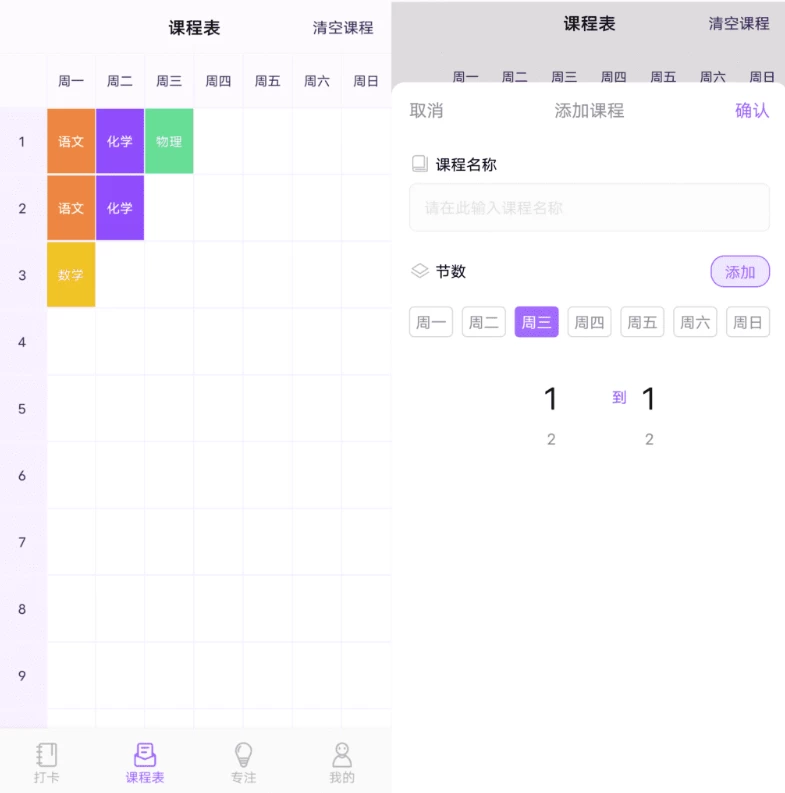Select value 2 in the start period picker
Screen dimensions: 785x793
[x=551, y=440]
